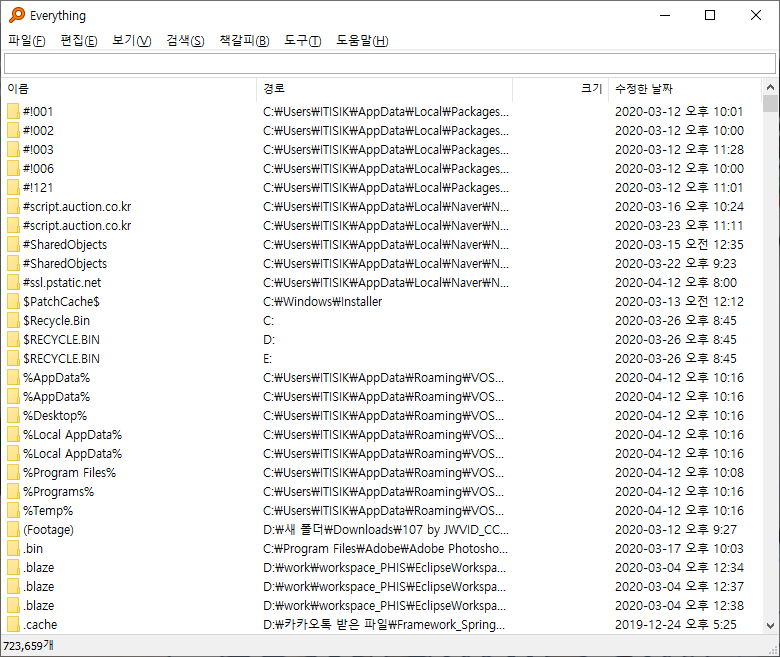Open the 편집(E) menu
Viewport: 780px width, 657px height.
pyautogui.click(x=79, y=41)
